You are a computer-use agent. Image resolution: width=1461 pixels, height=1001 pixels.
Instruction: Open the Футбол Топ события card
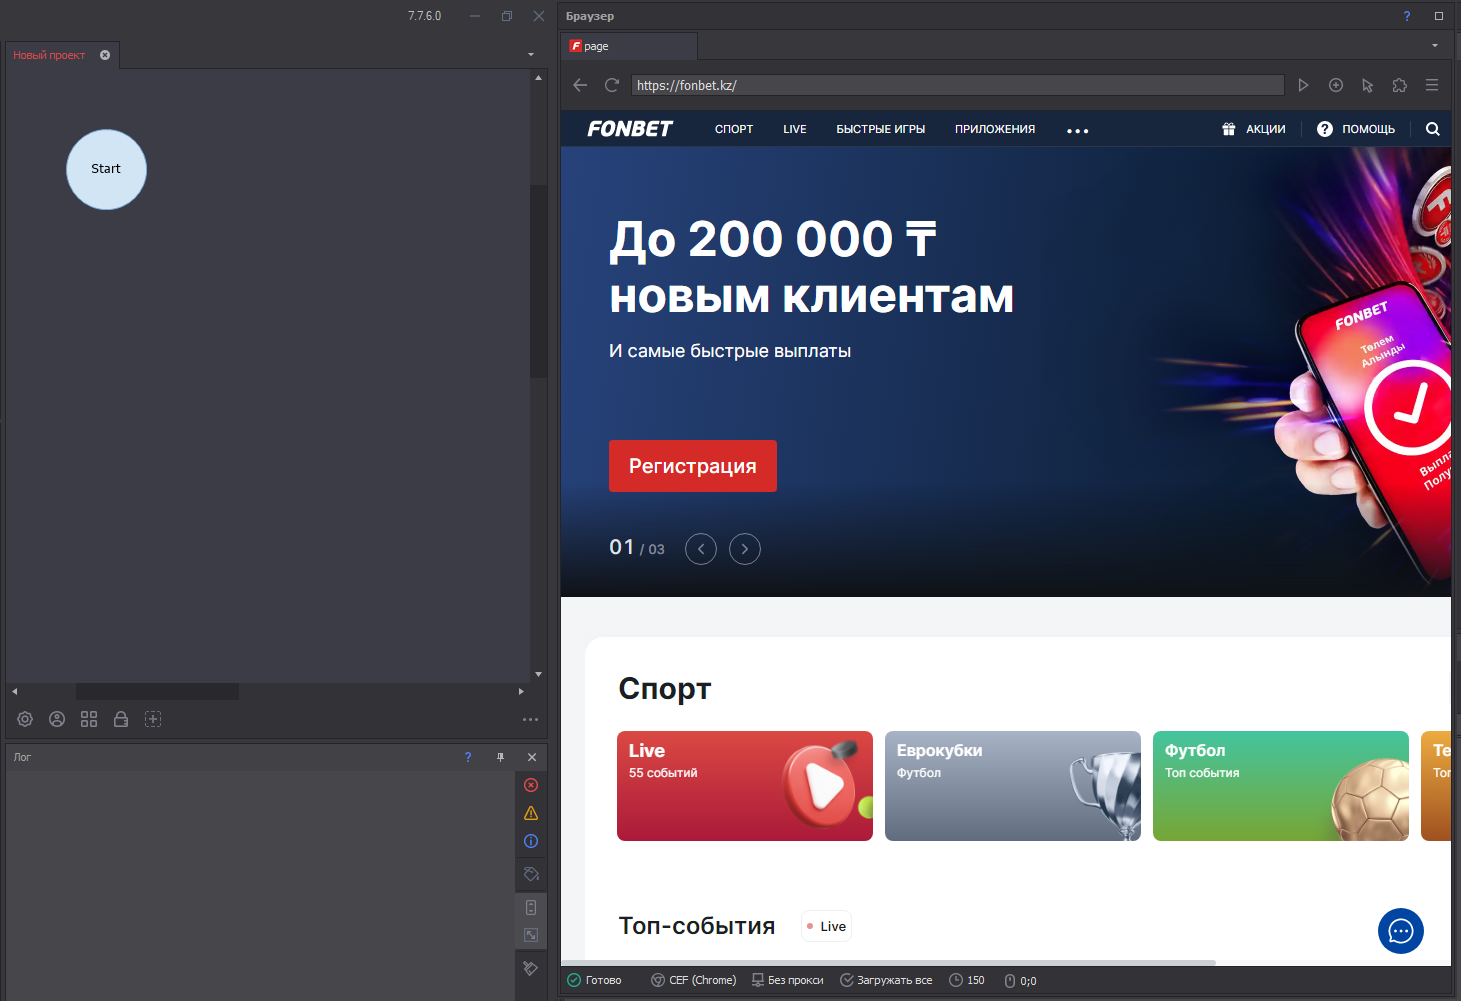1281,786
